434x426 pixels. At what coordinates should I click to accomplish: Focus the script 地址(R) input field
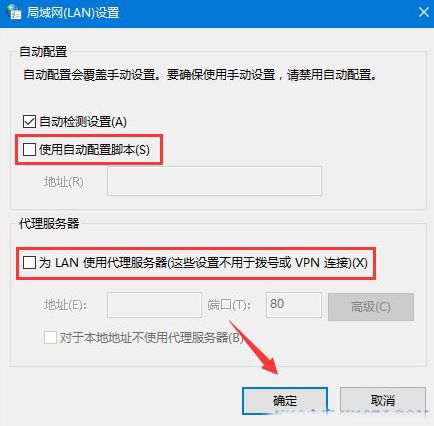tap(214, 181)
